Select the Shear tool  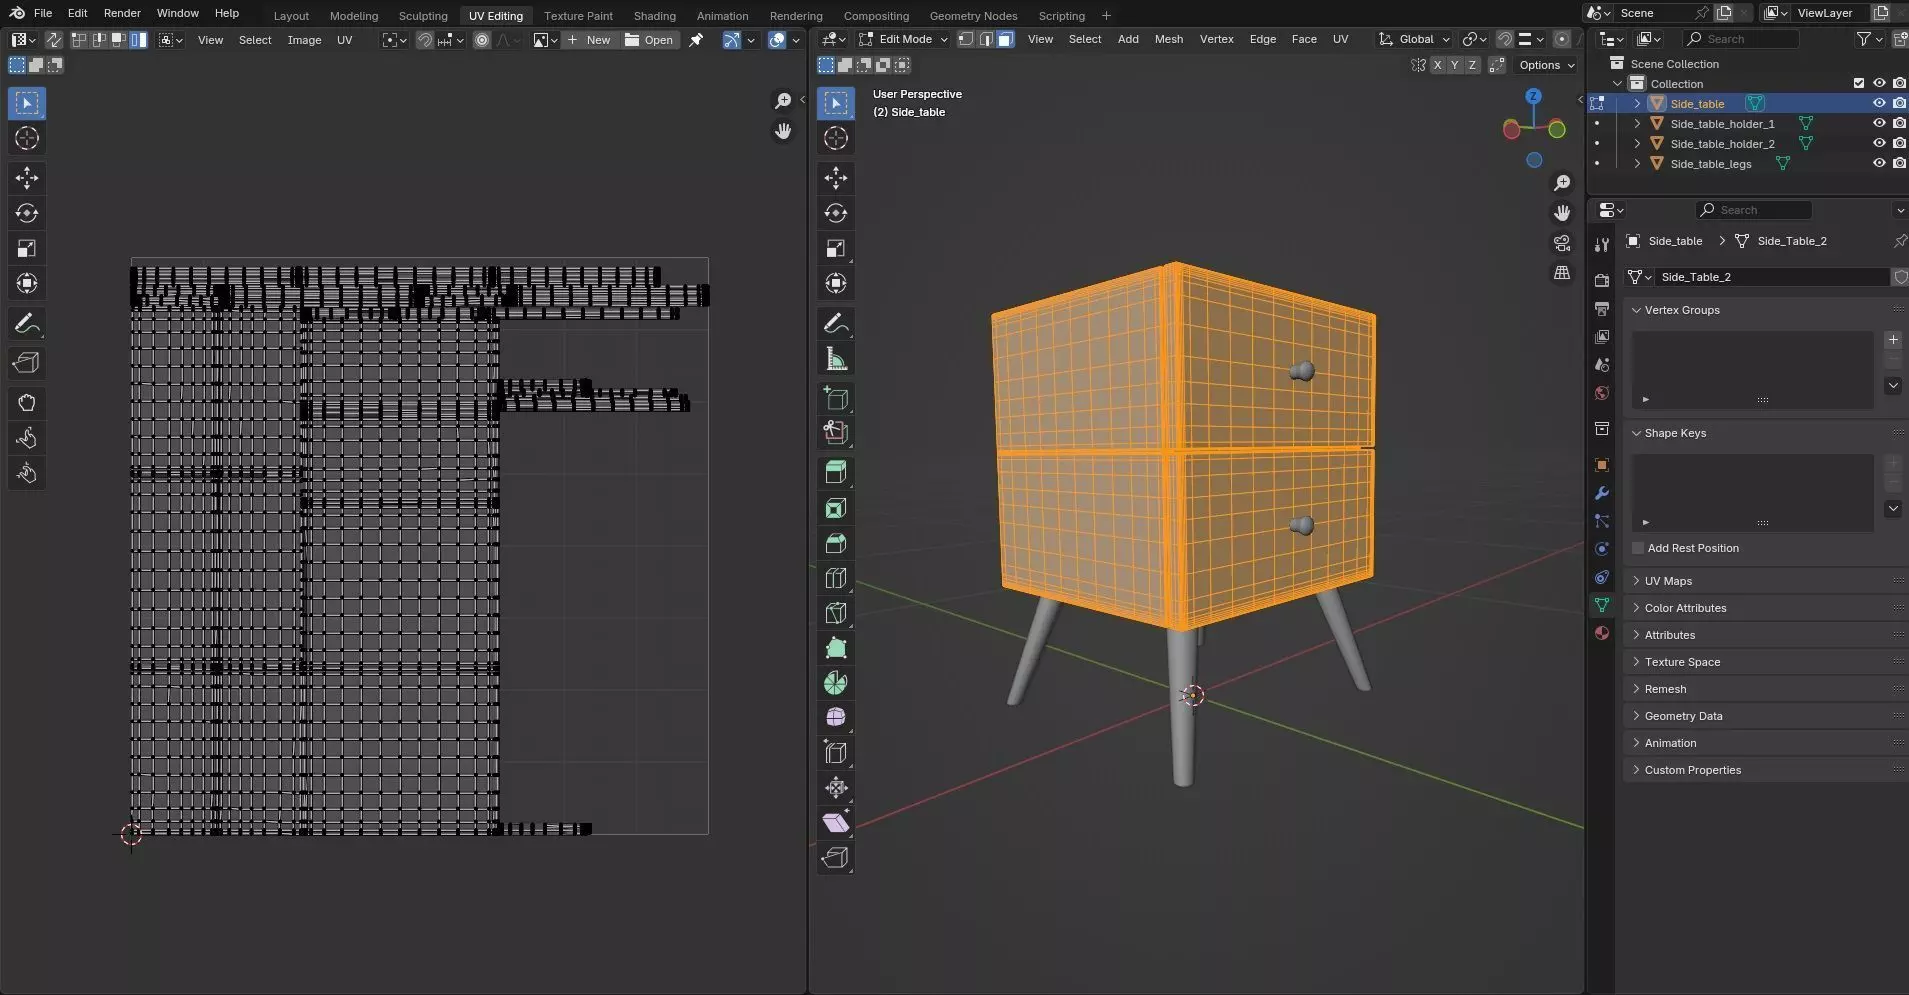click(x=836, y=823)
